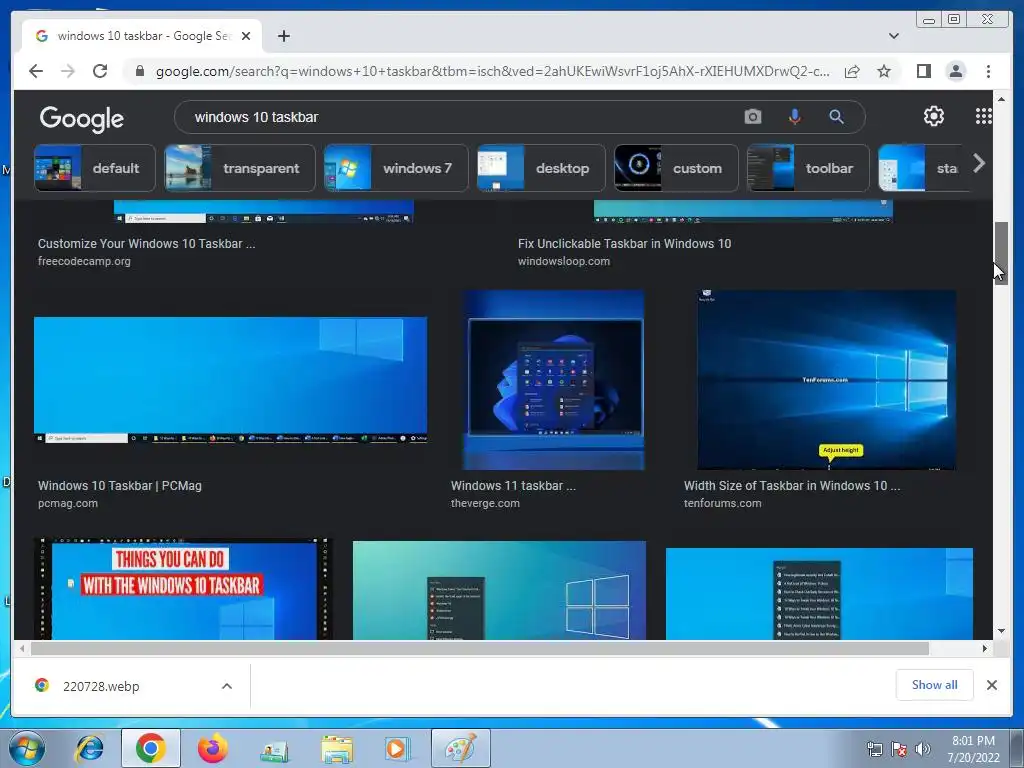Visit windowsloop.com source link
Viewport: 1024px width, 768px height.
click(564, 261)
